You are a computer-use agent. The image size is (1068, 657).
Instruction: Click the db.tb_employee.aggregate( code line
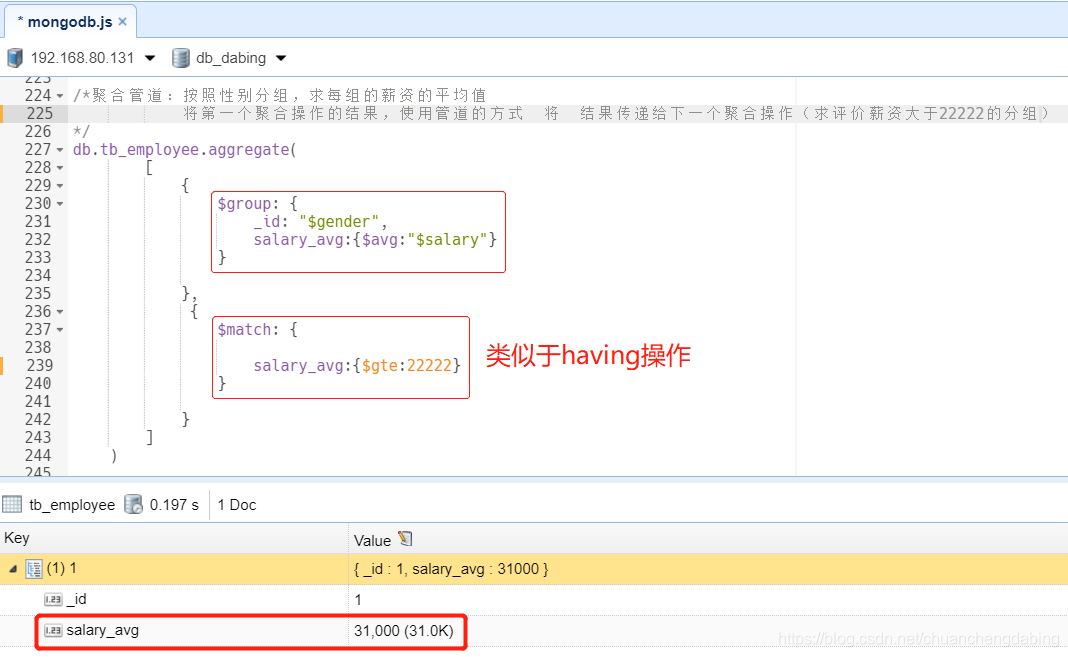(x=185, y=150)
